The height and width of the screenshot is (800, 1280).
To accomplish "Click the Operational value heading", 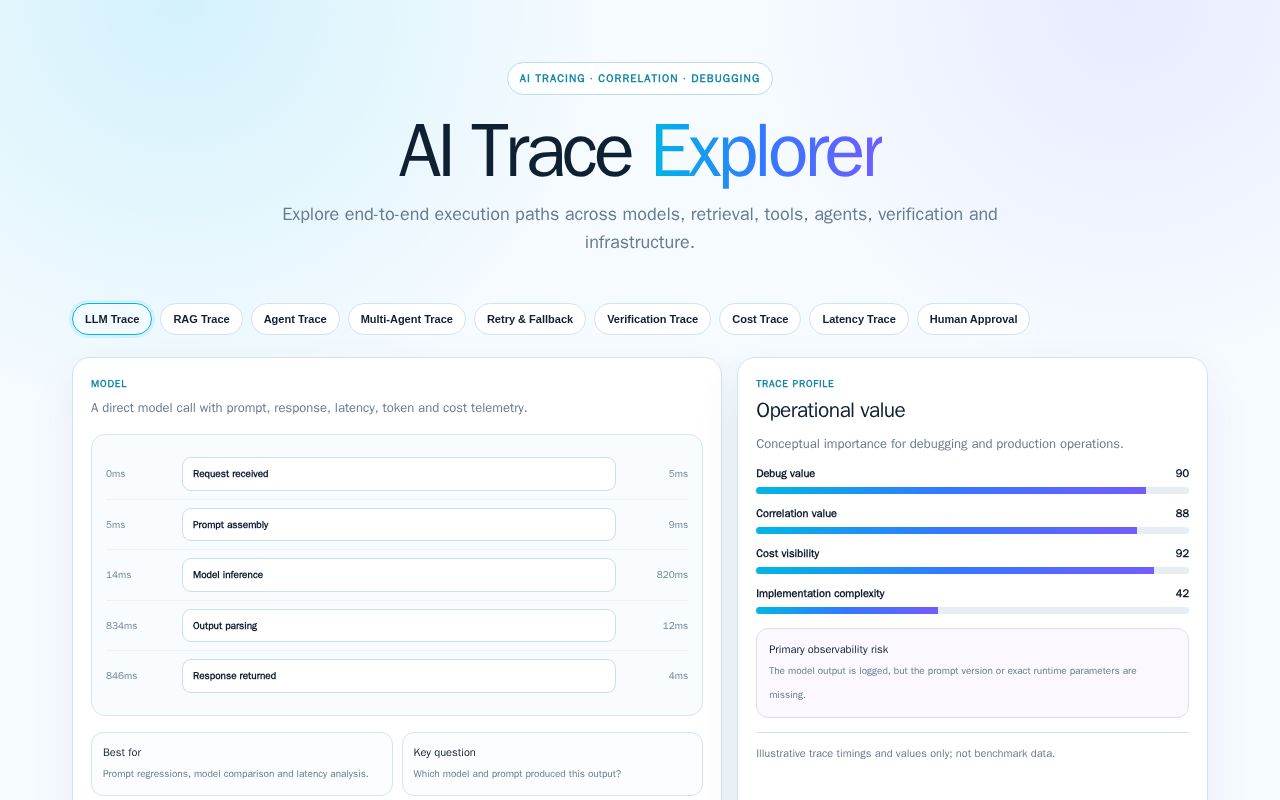I will 830,410.
